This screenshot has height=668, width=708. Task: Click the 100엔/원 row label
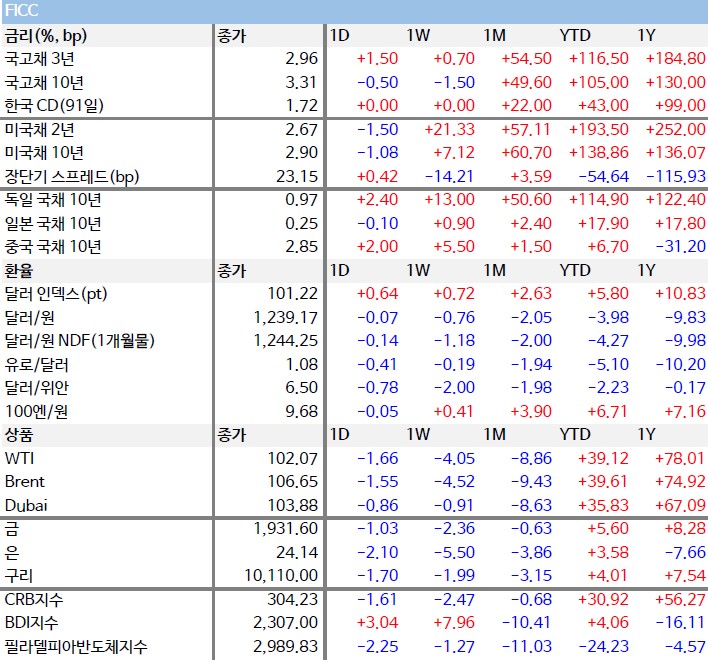tap(36, 411)
